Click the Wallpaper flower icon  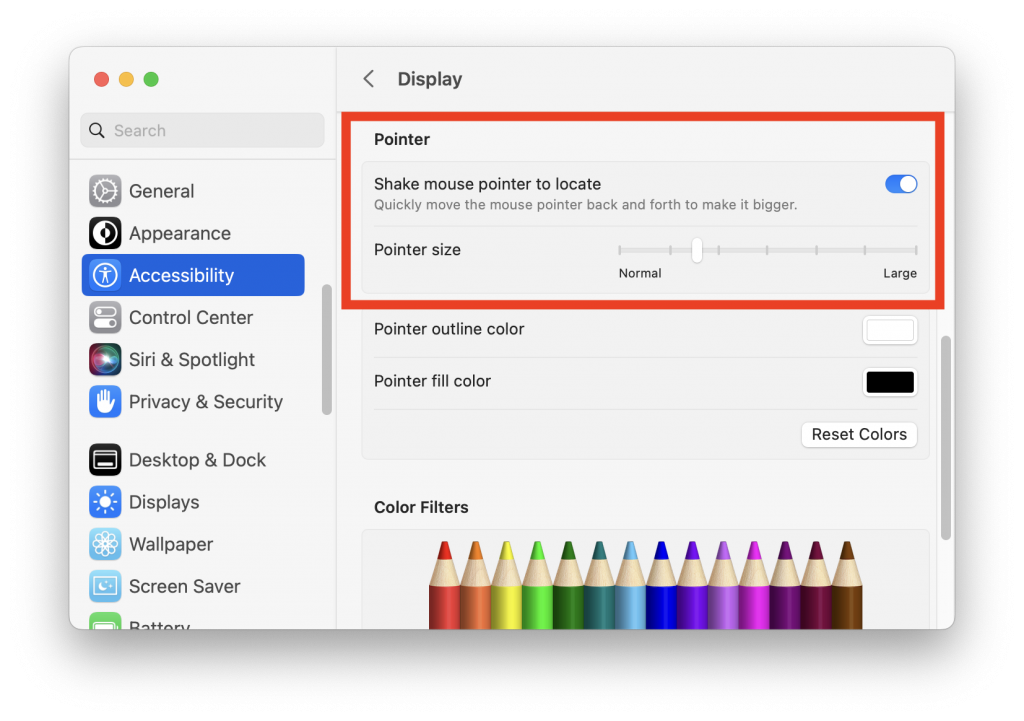click(104, 543)
